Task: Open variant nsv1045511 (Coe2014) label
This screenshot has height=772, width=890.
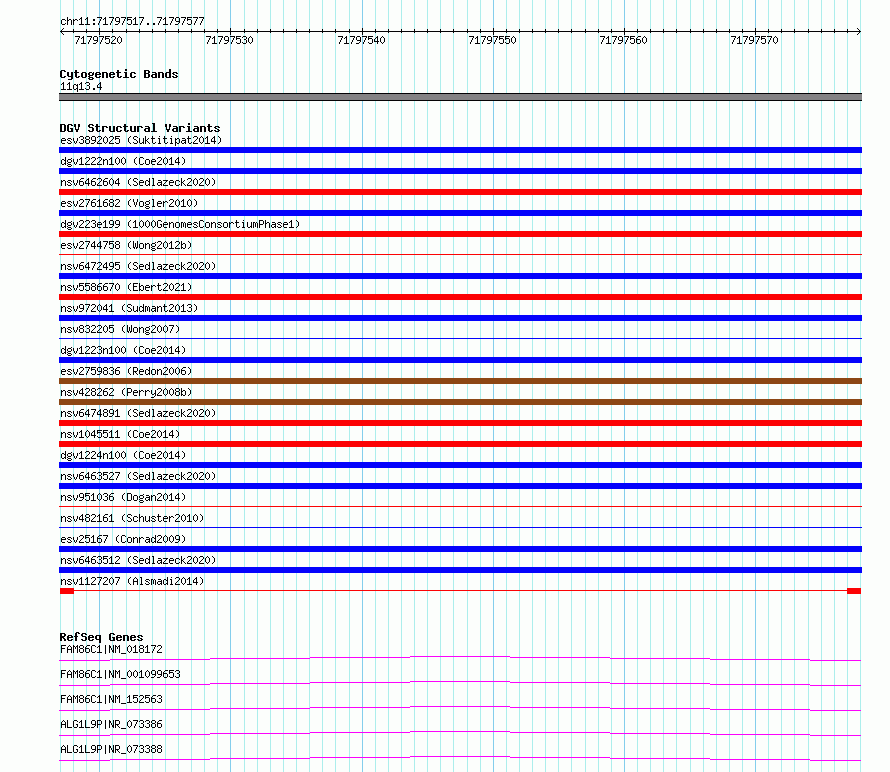Action: pos(120,434)
